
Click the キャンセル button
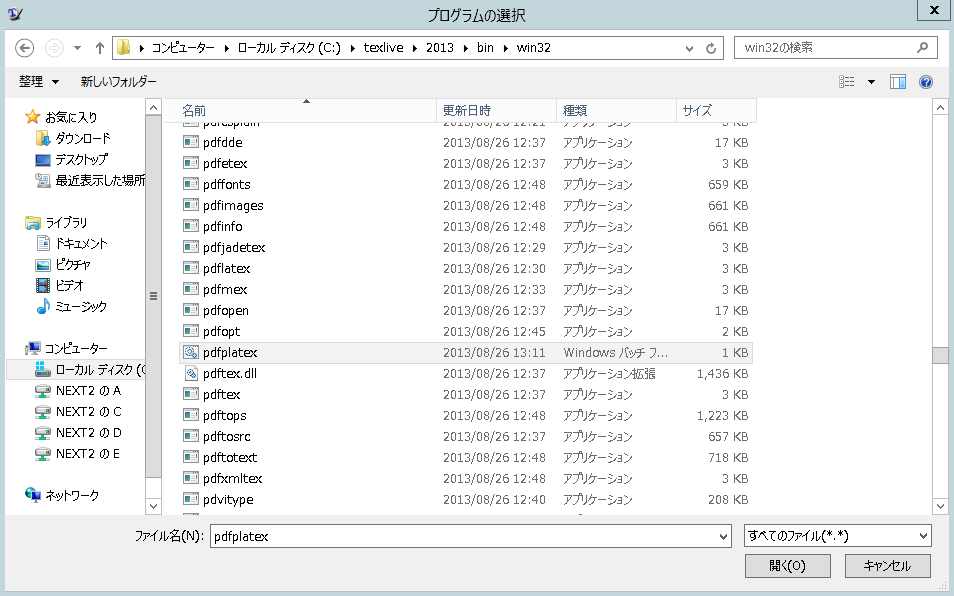coord(888,565)
